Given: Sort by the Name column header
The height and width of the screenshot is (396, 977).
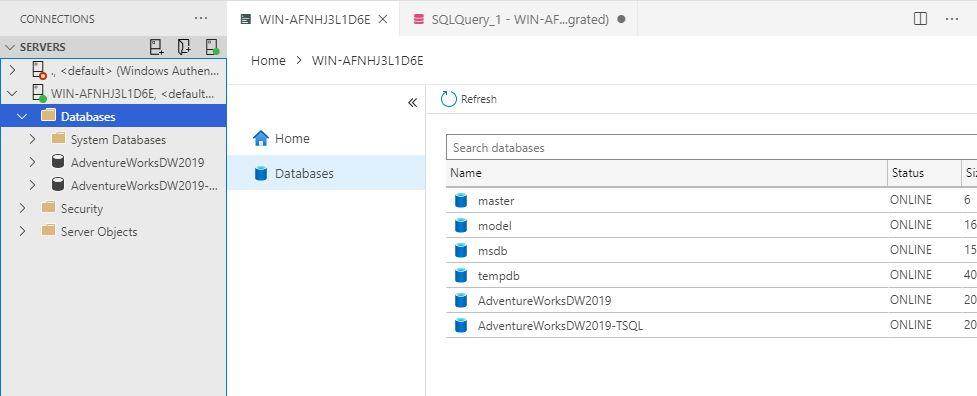Looking at the screenshot, I should tap(667, 172).
